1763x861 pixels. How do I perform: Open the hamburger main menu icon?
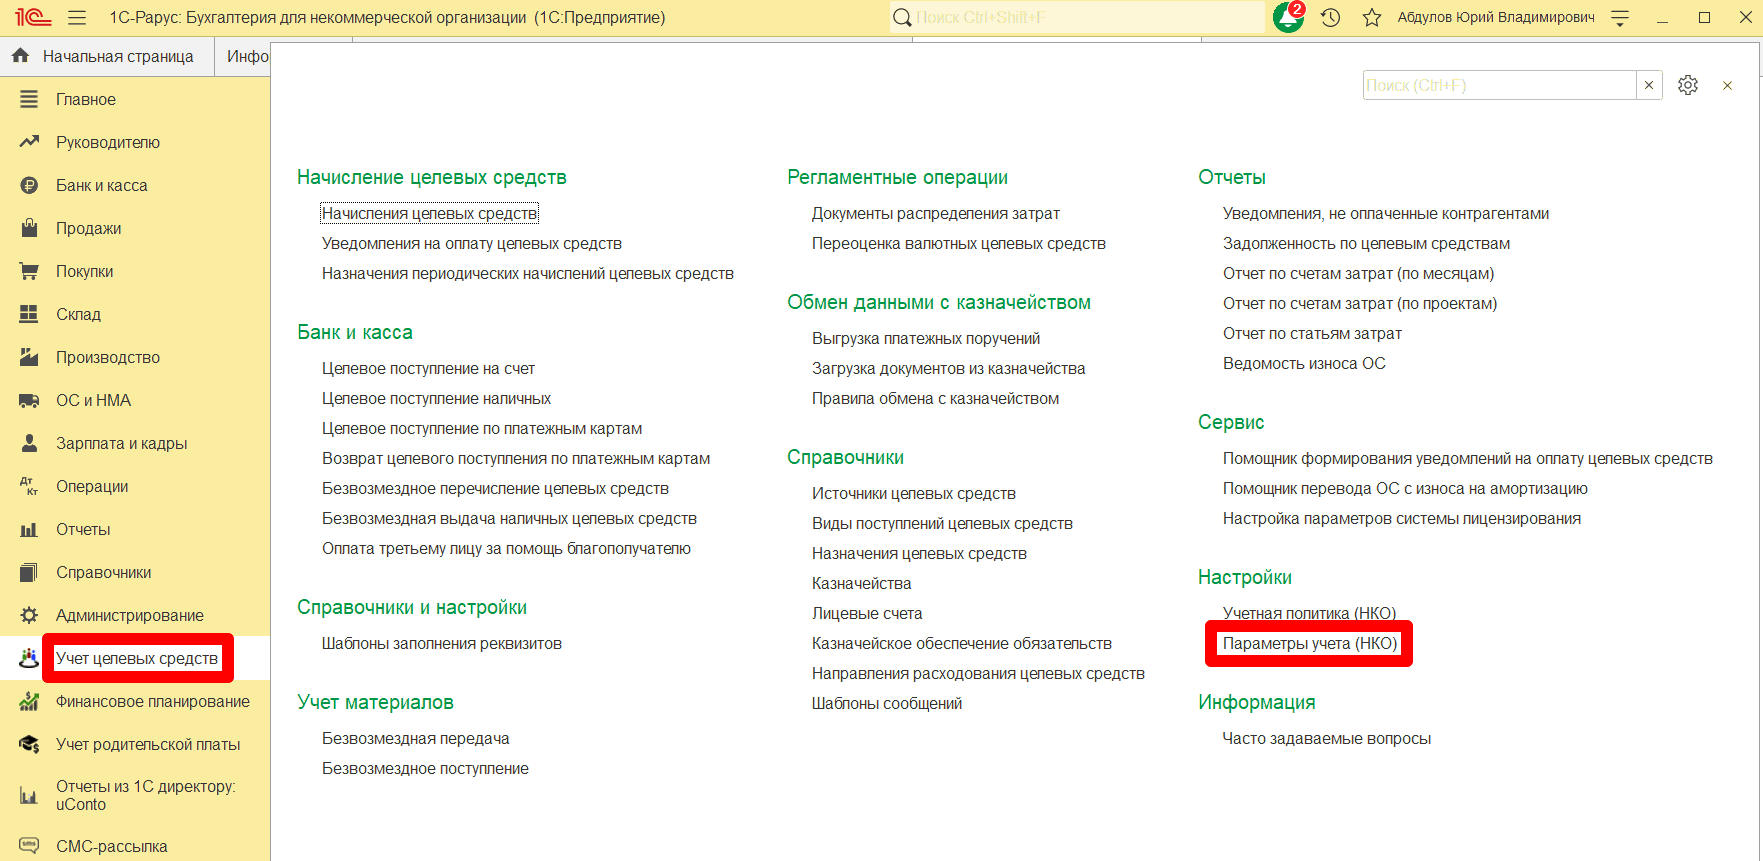[77, 18]
